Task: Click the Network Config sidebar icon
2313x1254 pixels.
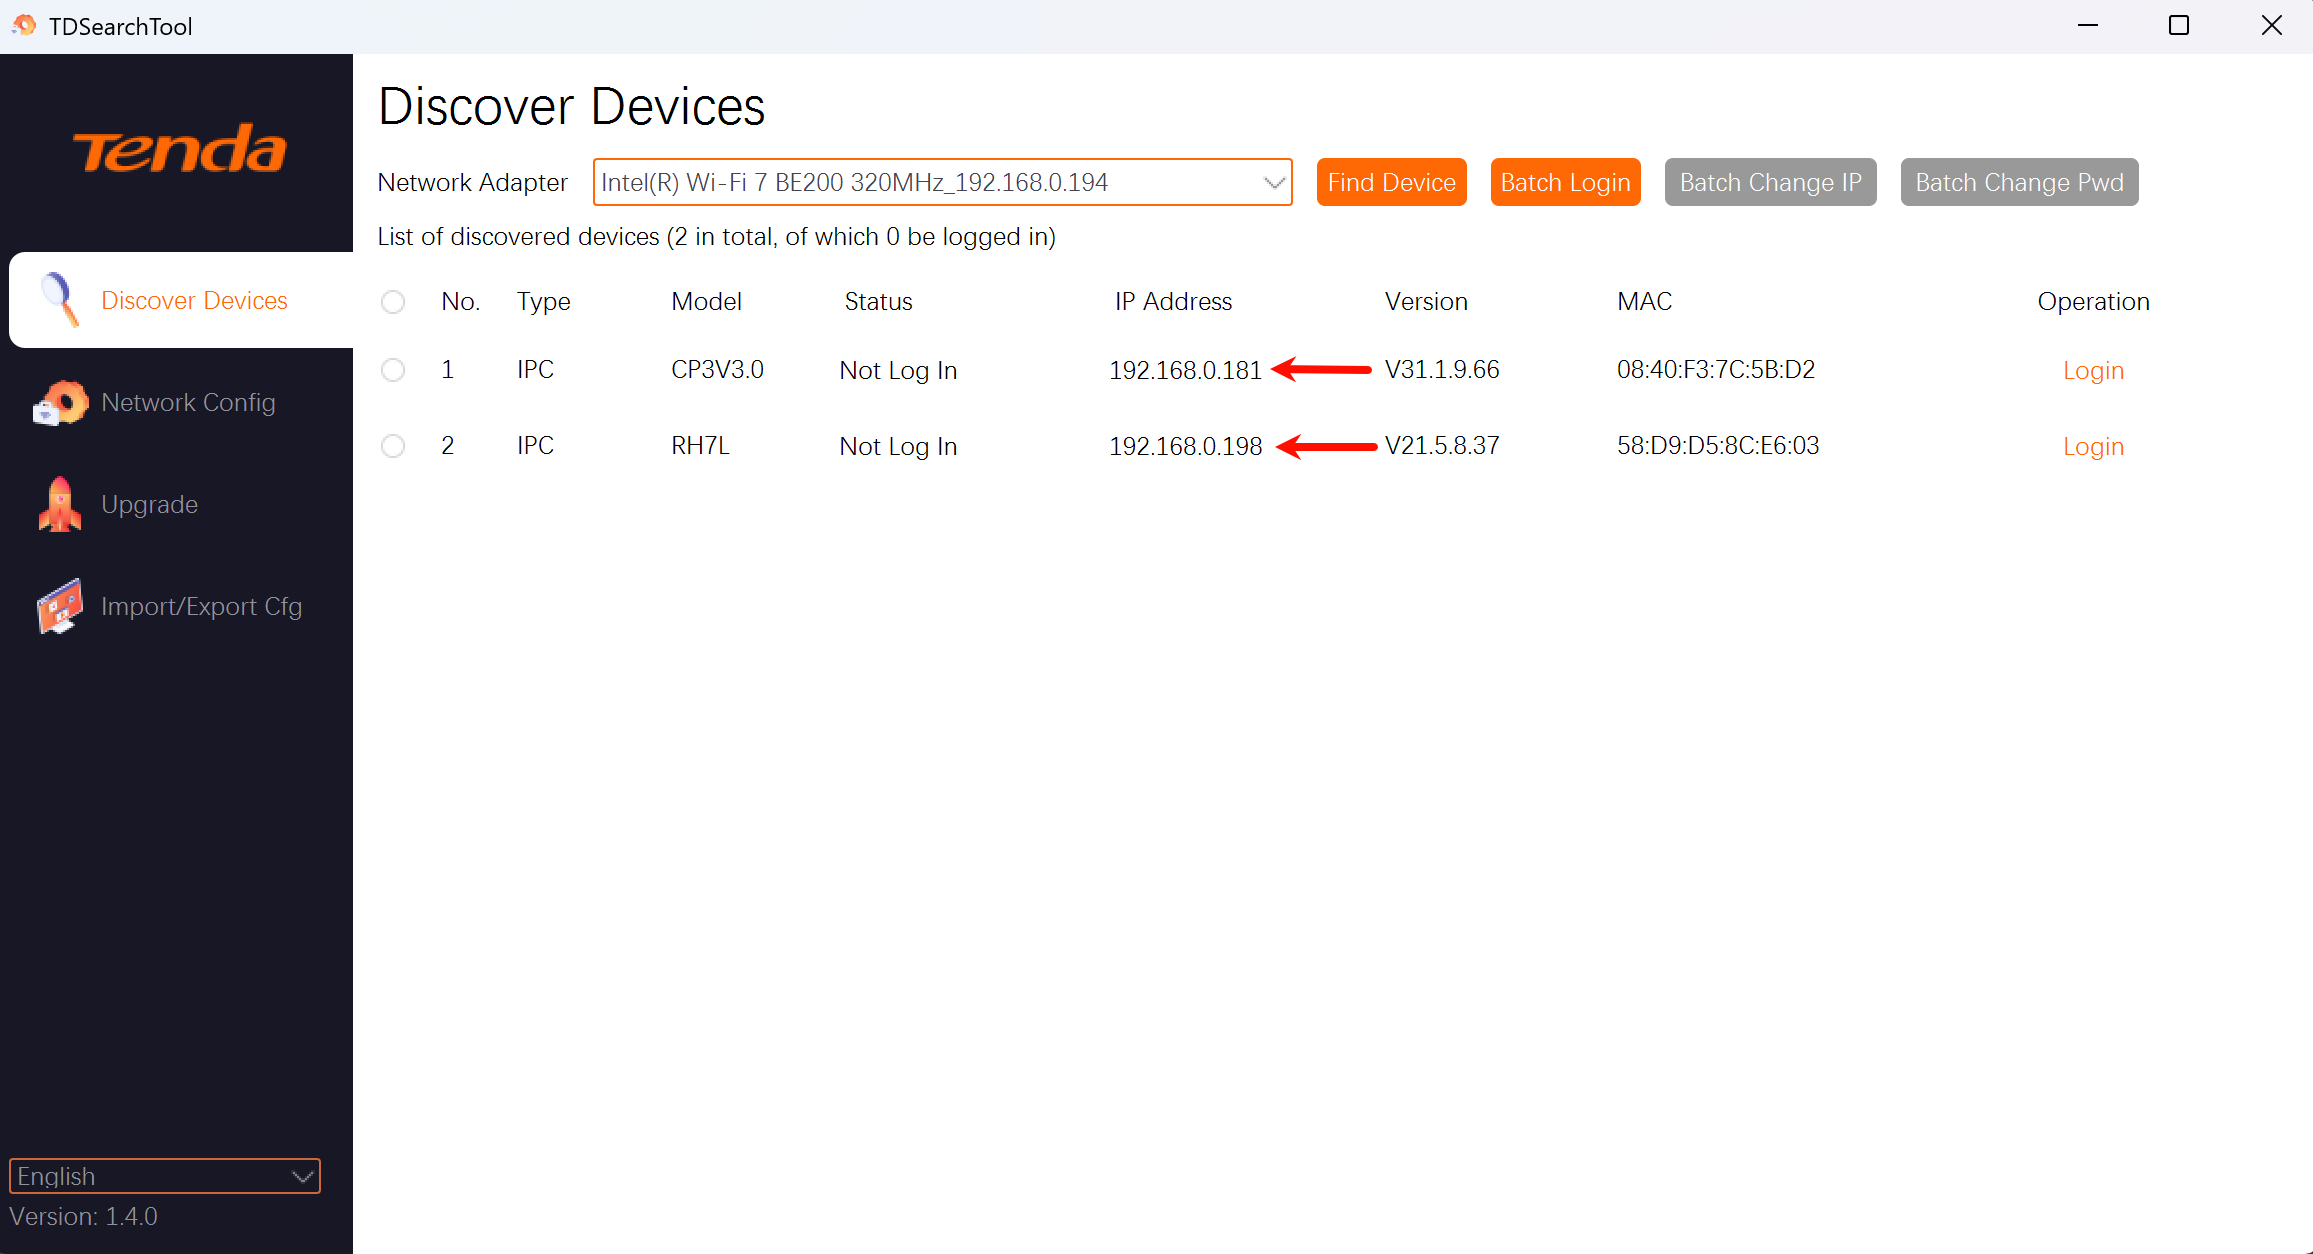Action: pyautogui.click(x=60, y=403)
